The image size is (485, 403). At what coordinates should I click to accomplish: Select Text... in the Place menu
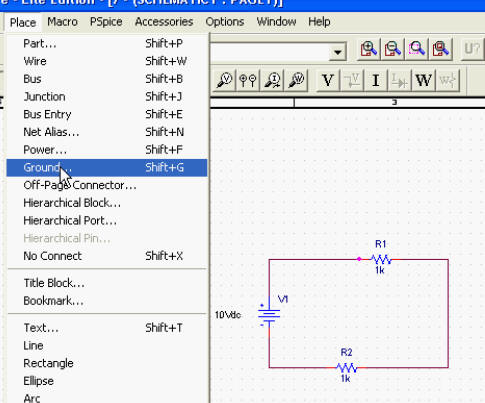(107, 328)
